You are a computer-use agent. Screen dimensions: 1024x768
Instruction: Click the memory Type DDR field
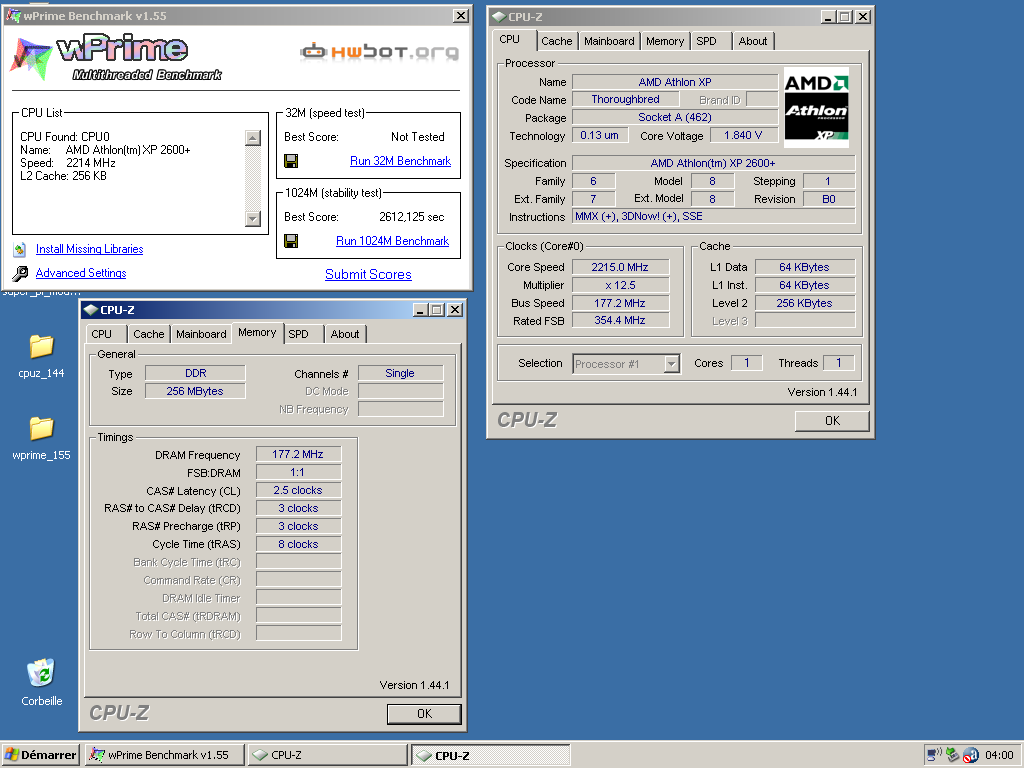(195, 373)
